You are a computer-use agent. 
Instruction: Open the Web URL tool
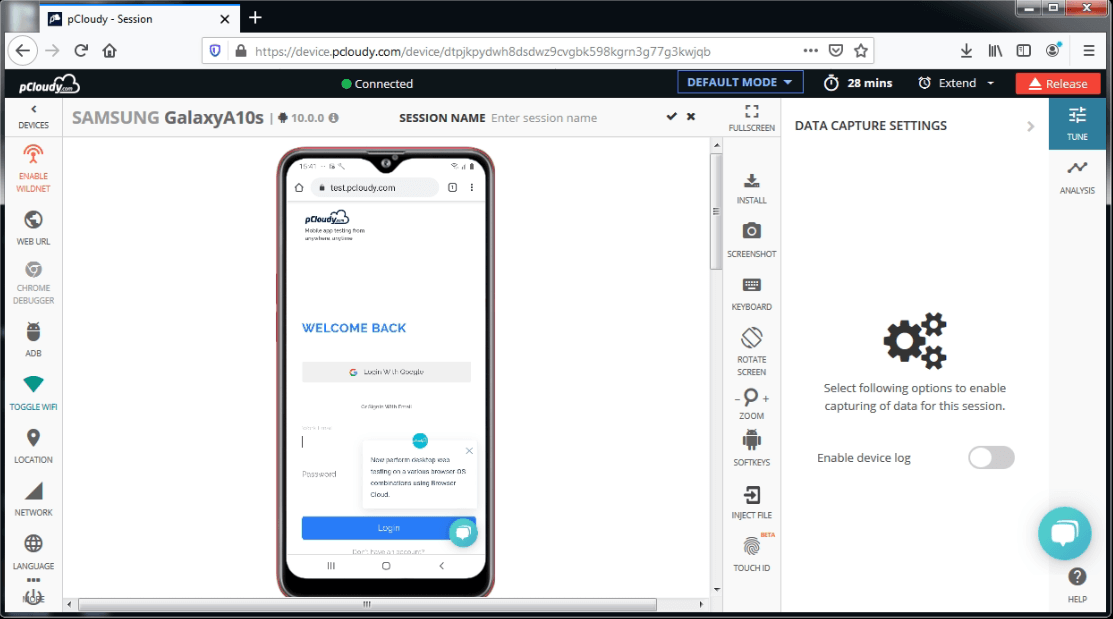point(33,228)
